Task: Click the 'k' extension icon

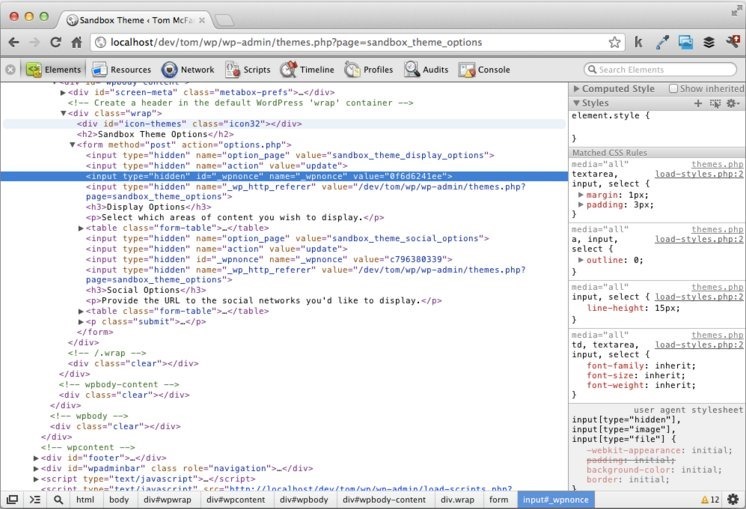Action: 638,42
